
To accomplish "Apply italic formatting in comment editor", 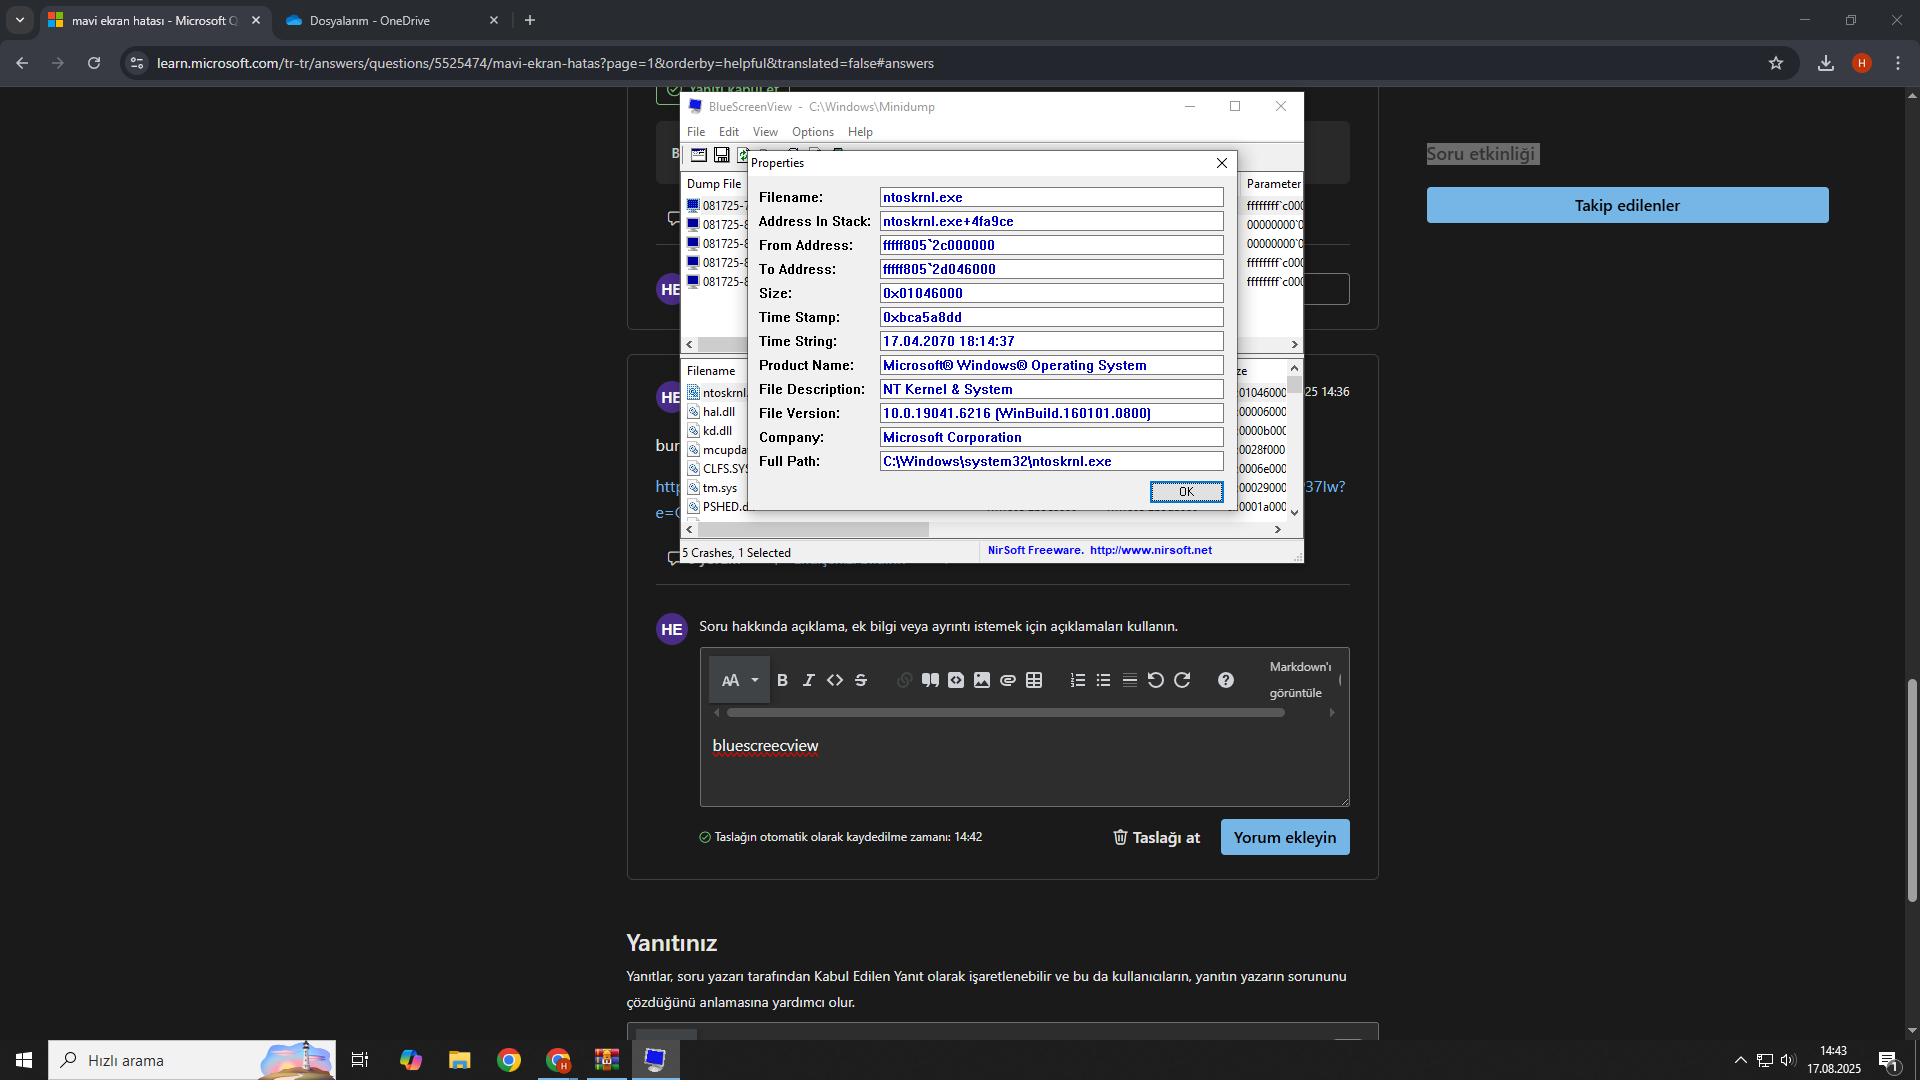I will point(808,680).
